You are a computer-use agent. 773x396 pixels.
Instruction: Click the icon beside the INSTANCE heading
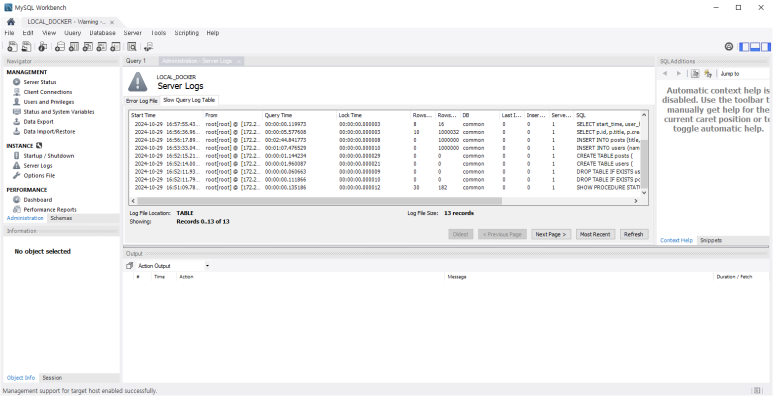click(39, 145)
